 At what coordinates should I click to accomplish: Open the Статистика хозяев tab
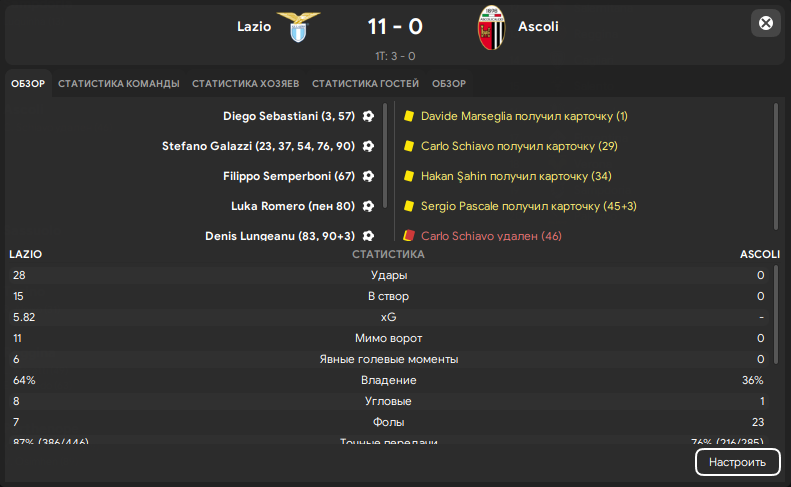click(246, 84)
